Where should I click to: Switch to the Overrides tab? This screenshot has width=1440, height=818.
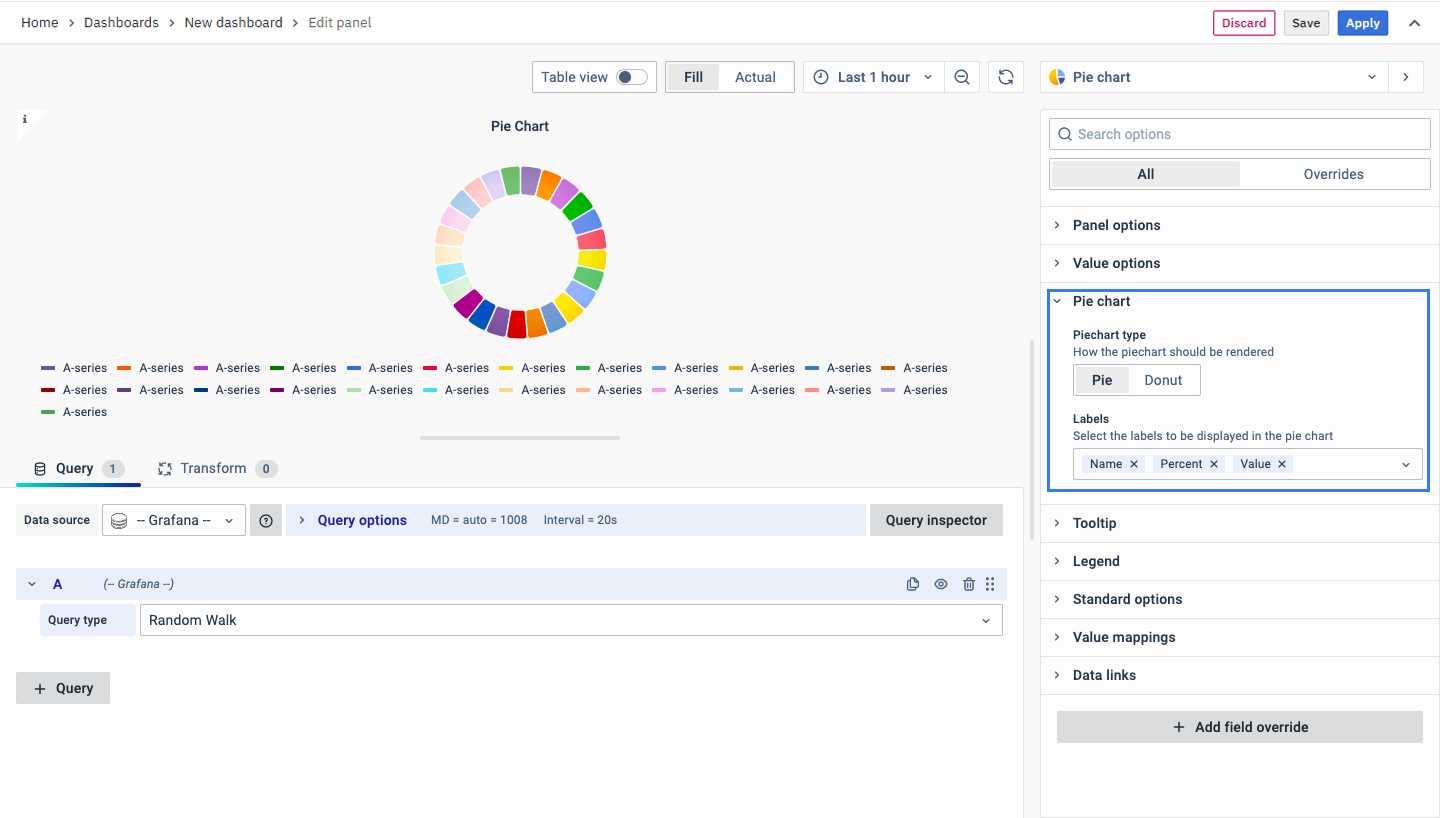coord(1333,174)
